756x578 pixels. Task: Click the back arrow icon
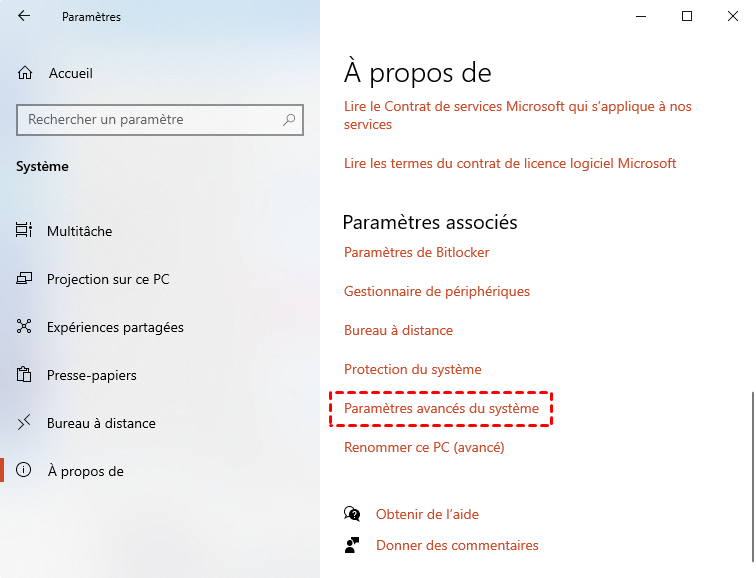pos(24,16)
